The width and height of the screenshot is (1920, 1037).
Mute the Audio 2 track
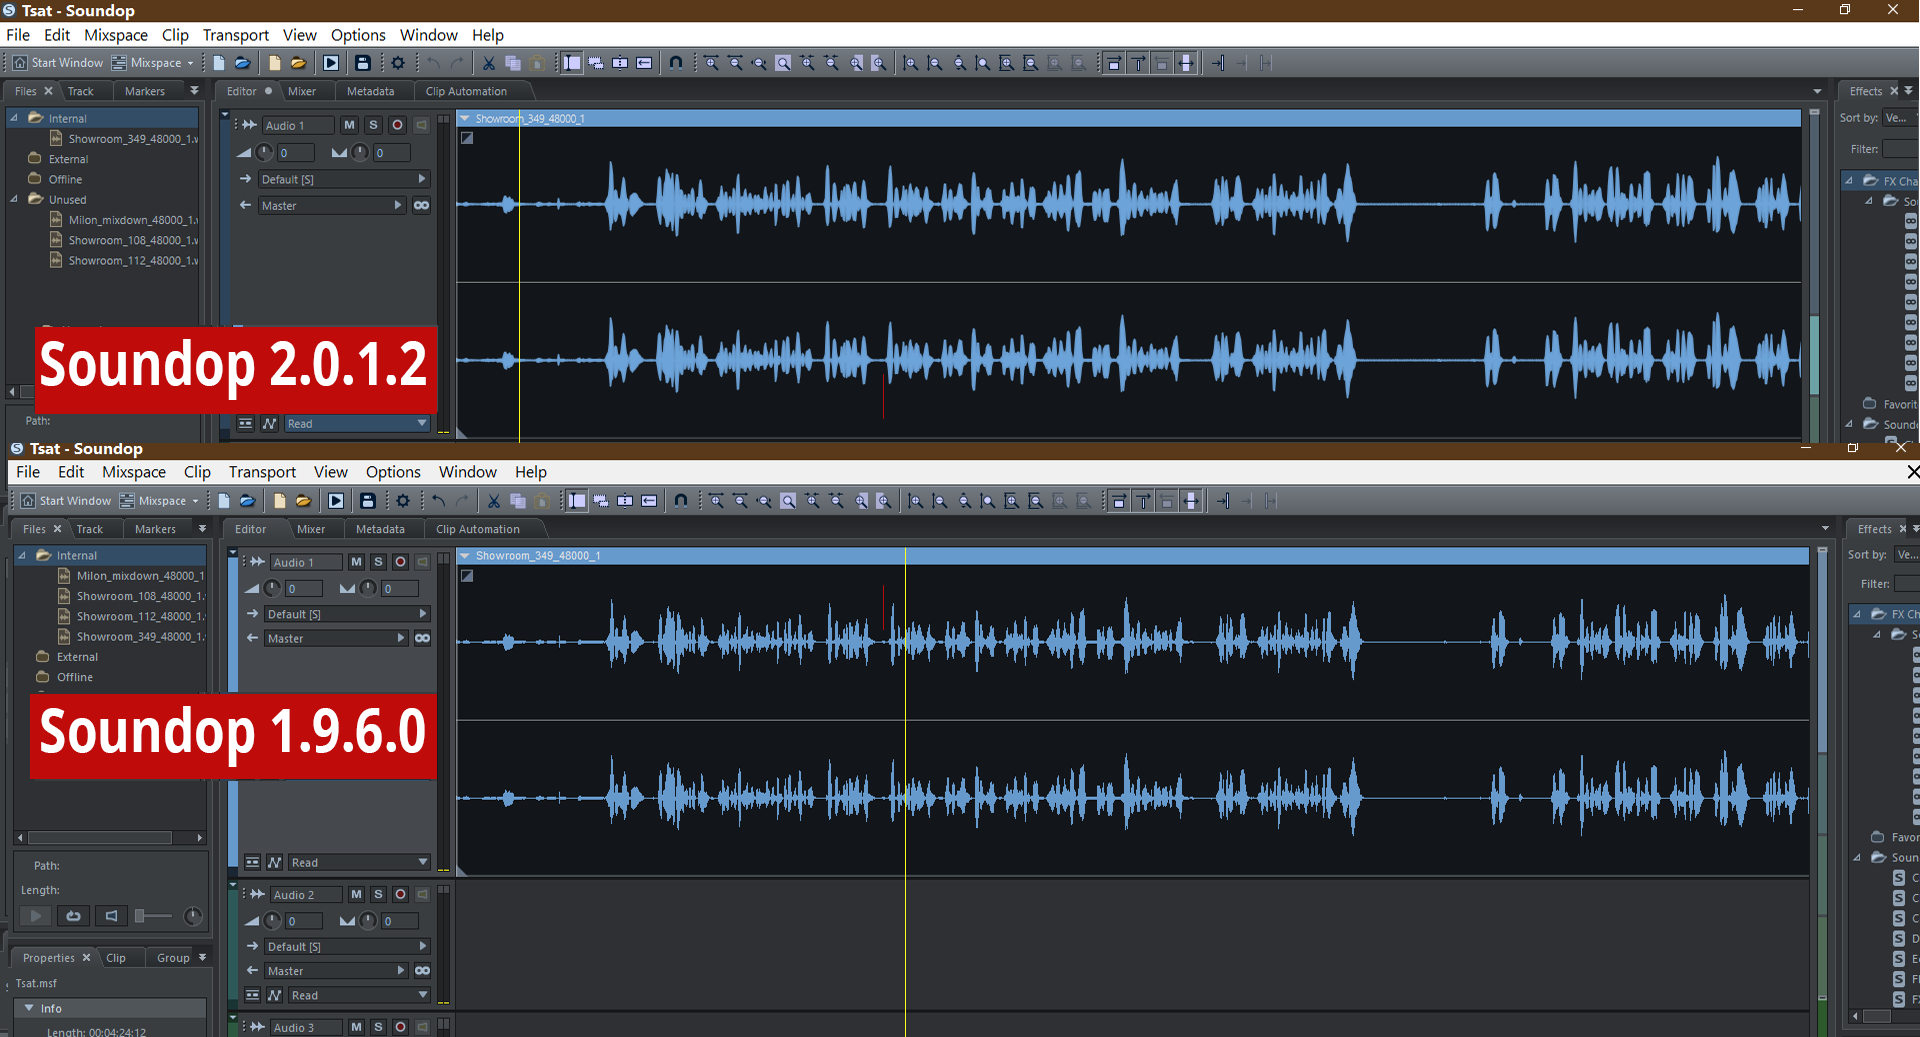point(356,895)
